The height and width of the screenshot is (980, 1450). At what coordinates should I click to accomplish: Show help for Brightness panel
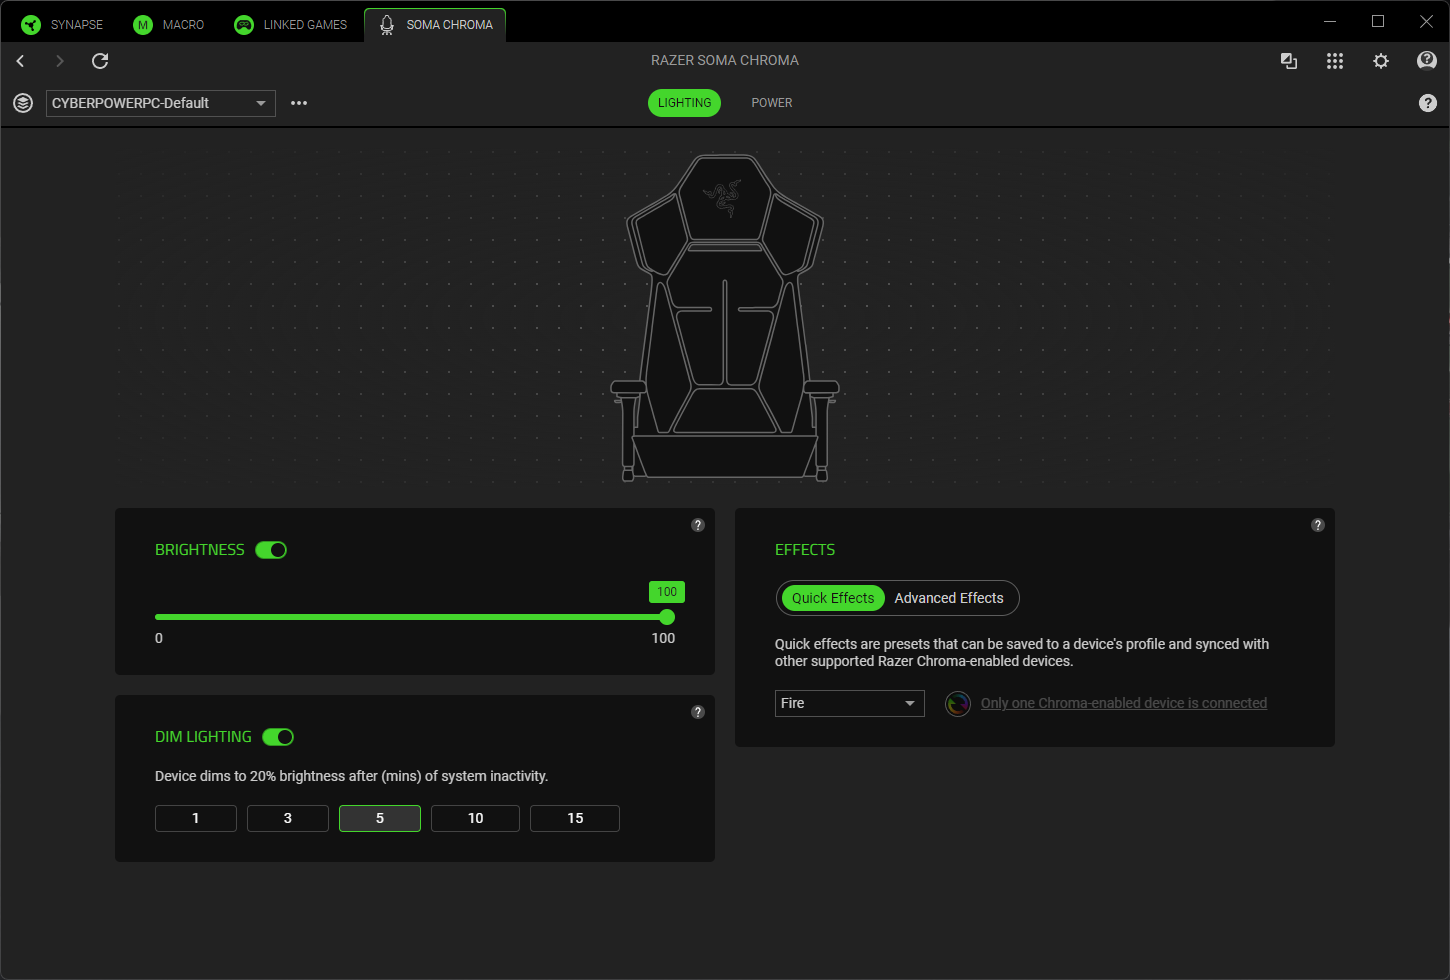698,525
